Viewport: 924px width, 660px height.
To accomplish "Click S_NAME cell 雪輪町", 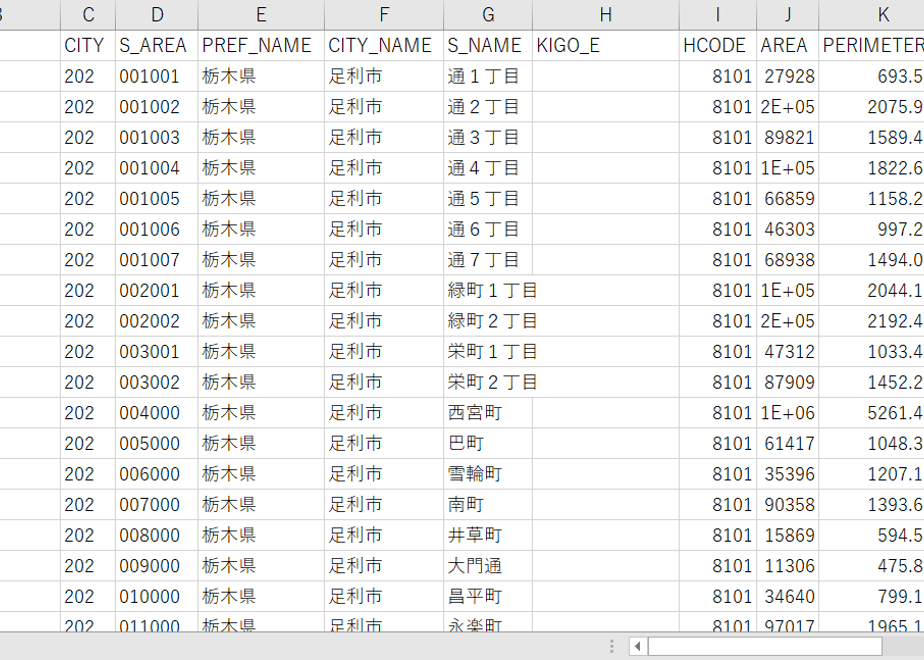I will pos(488,474).
